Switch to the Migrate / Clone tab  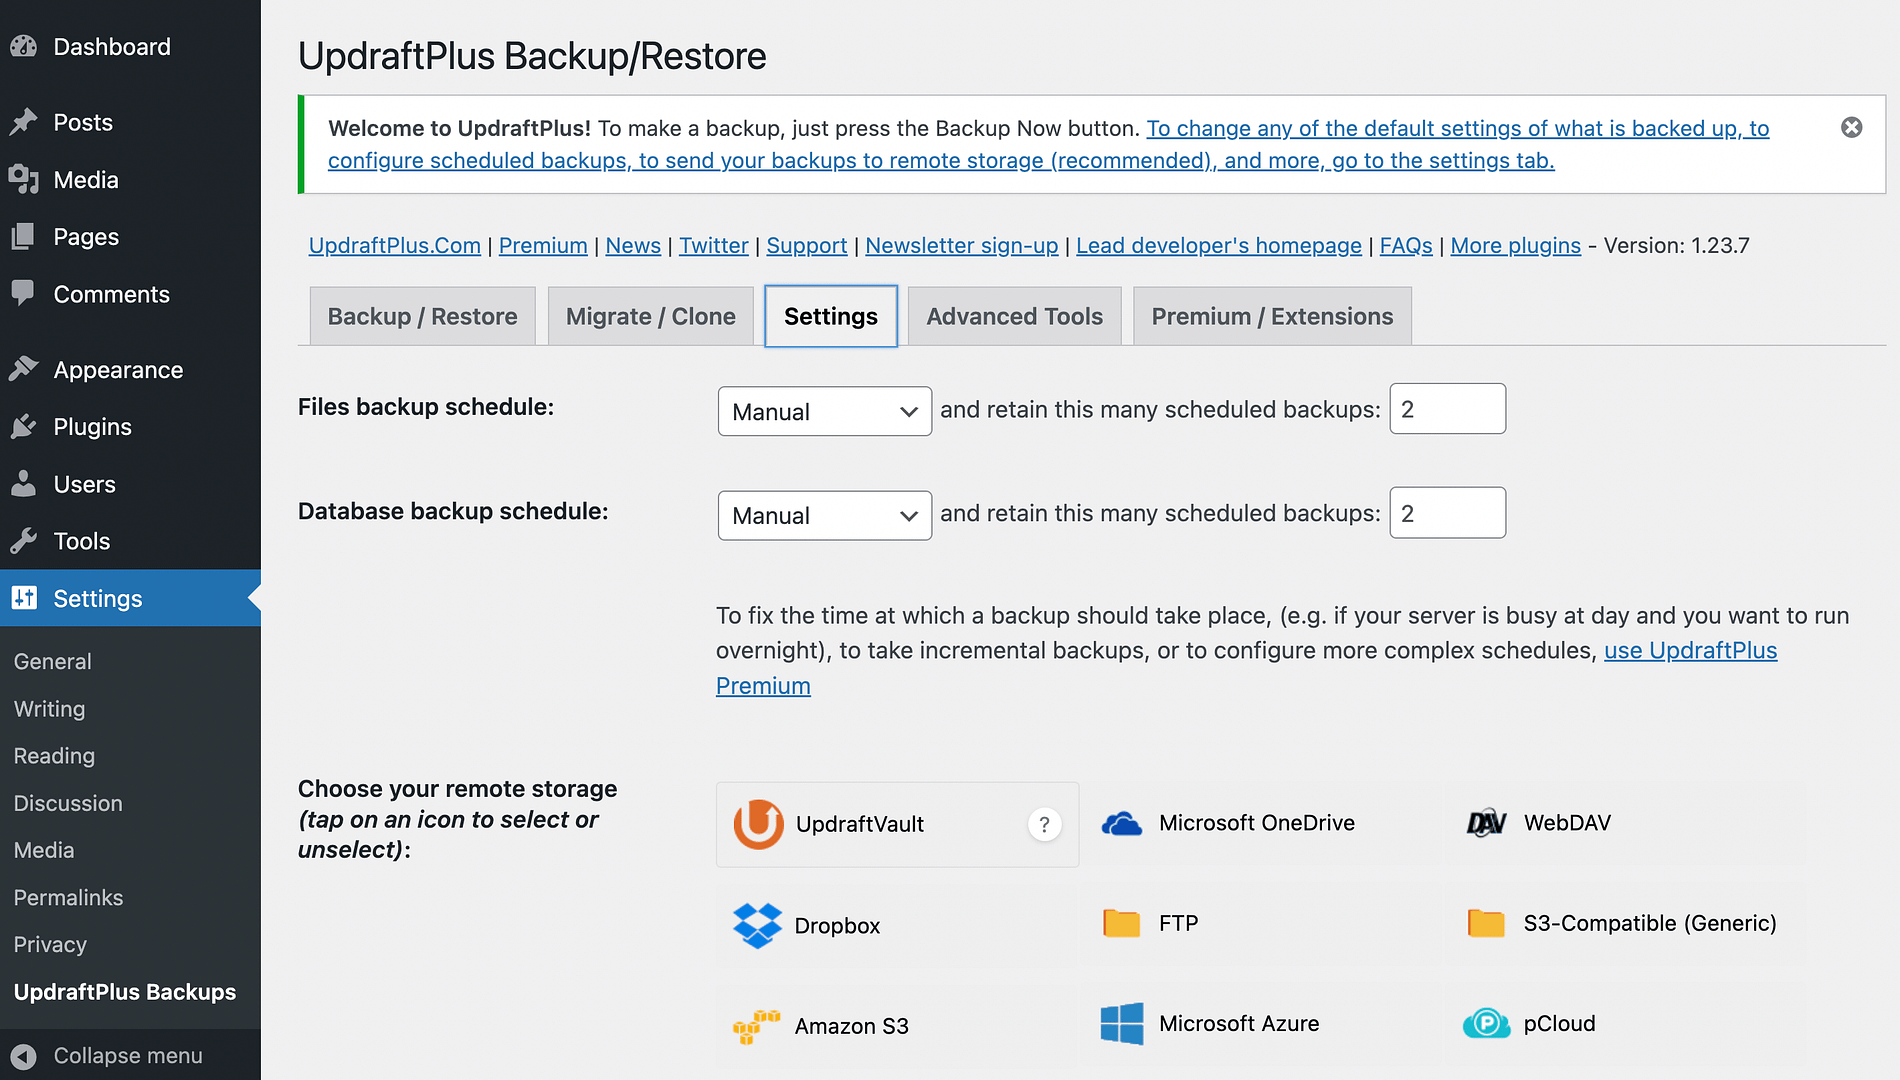coord(650,316)
